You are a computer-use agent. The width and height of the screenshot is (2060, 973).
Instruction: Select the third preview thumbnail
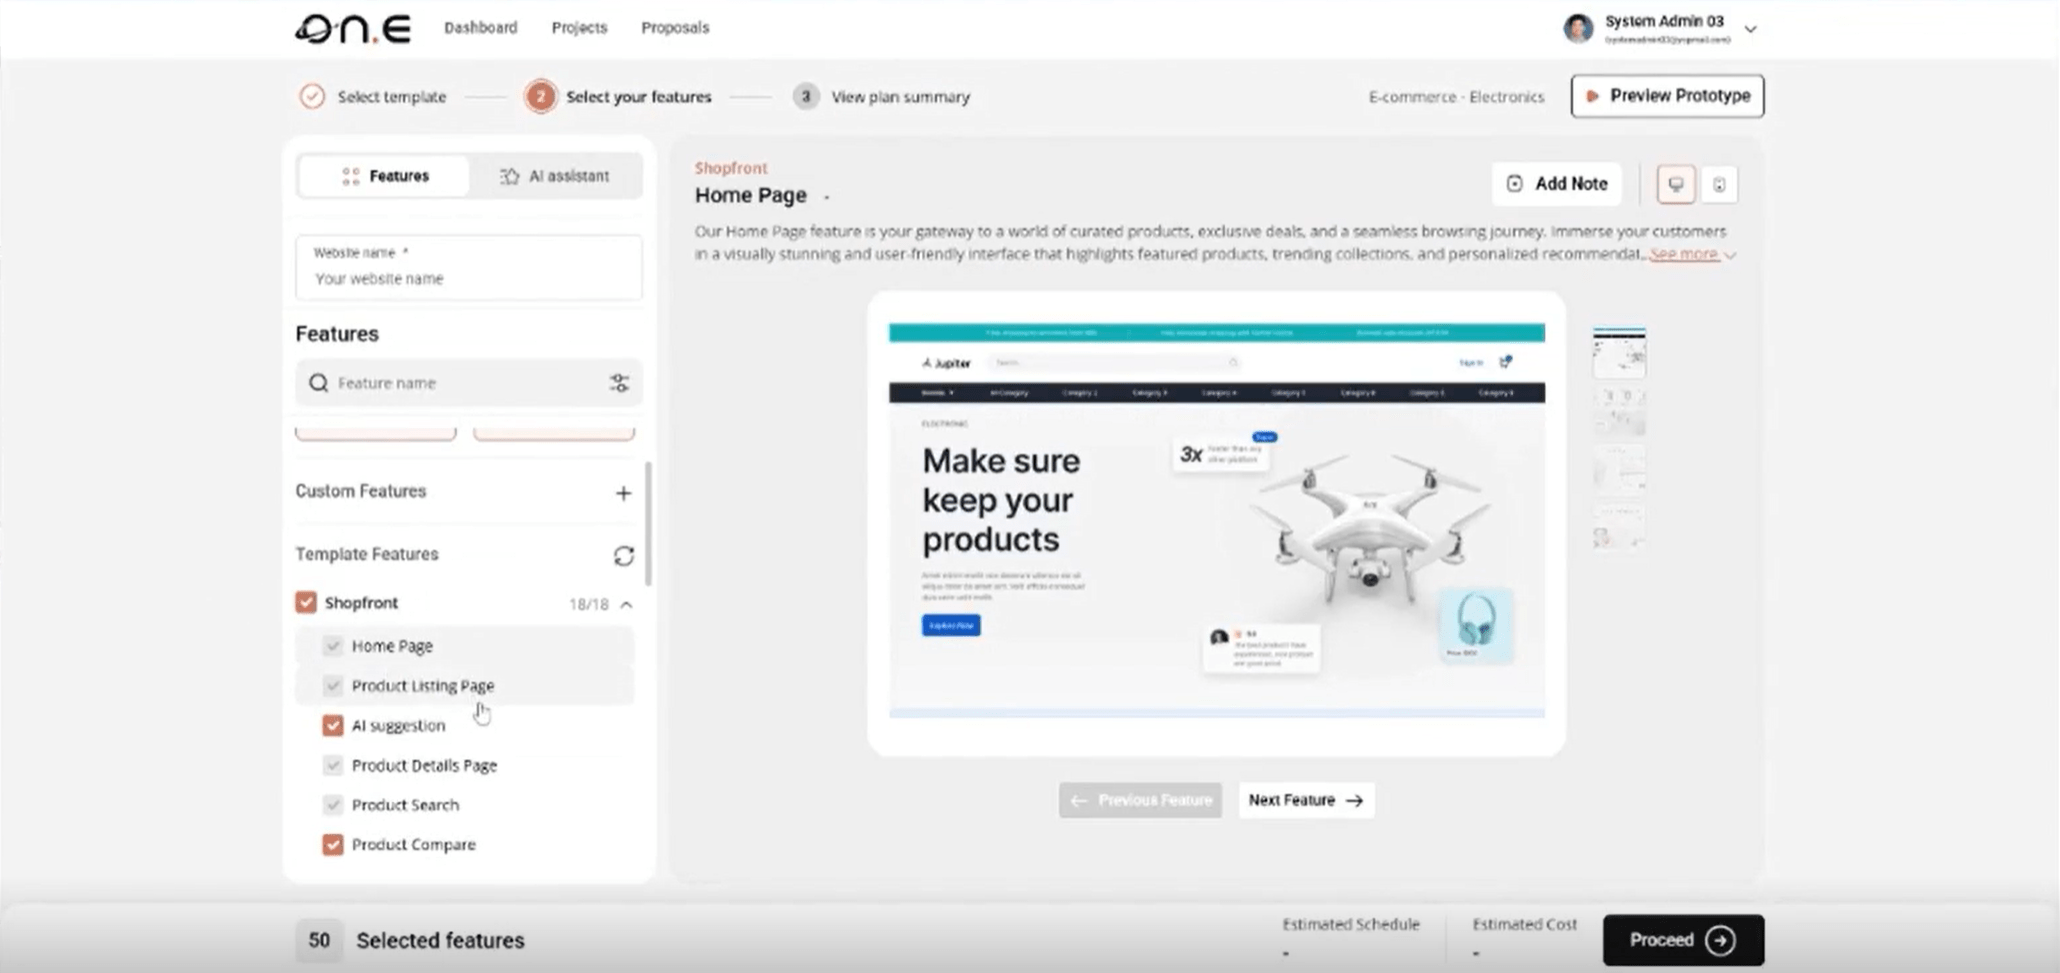[1619, 468]
